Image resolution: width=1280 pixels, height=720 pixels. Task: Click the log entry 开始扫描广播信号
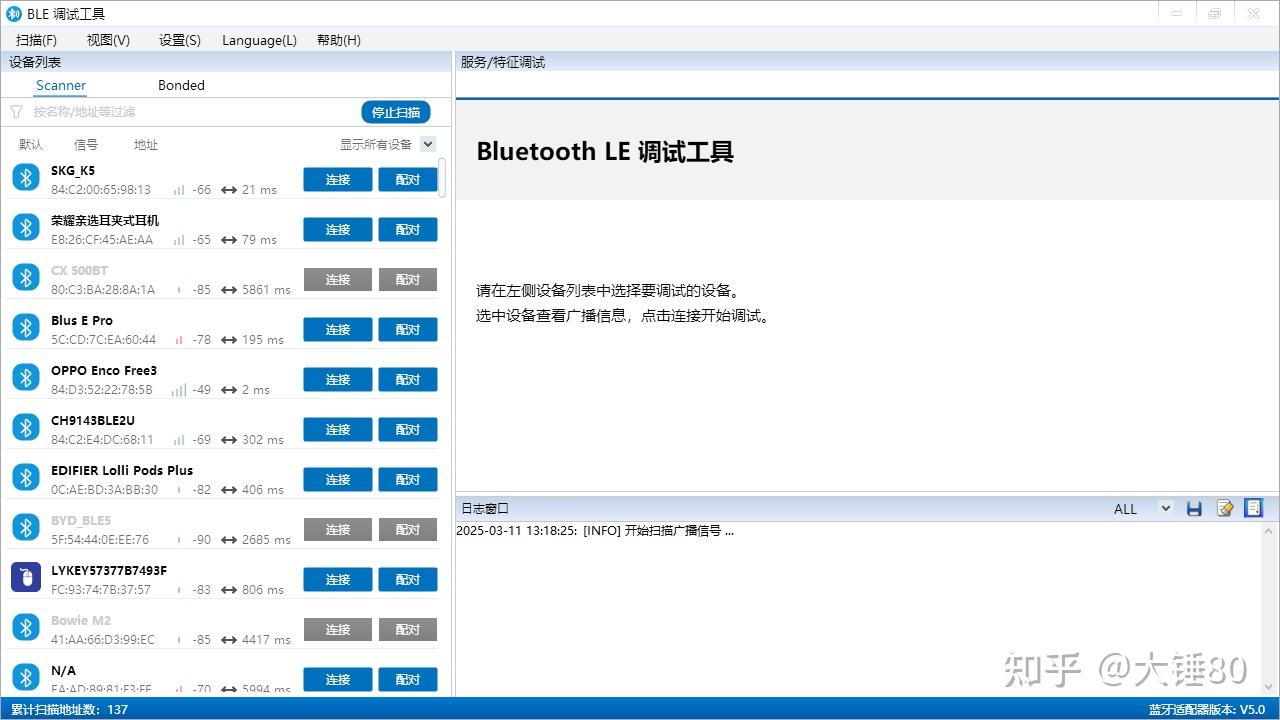(595, 531)
